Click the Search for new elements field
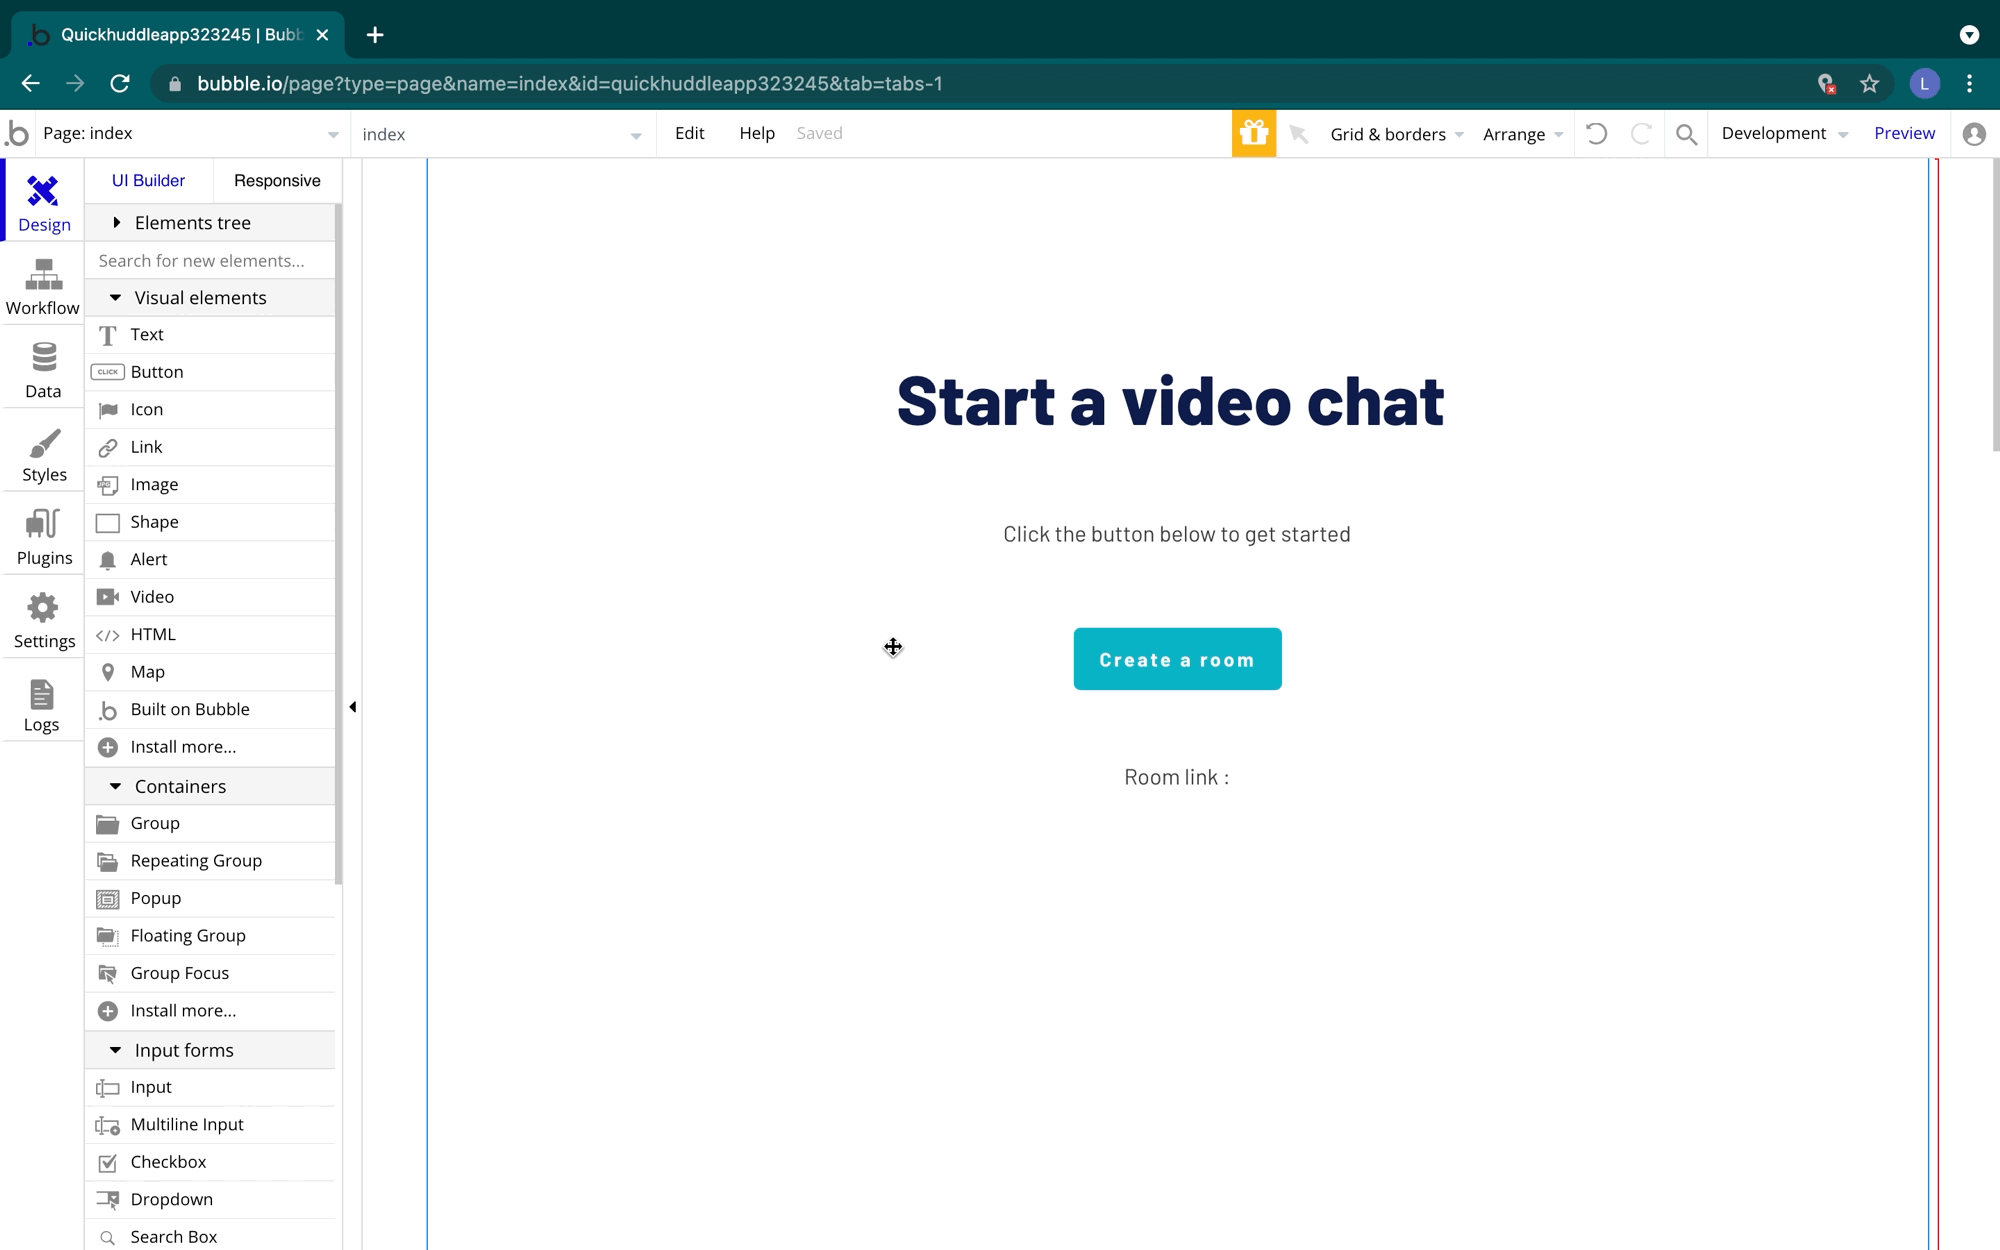2000x1250 pixels. pyautogui.click(x=210, y=261)
